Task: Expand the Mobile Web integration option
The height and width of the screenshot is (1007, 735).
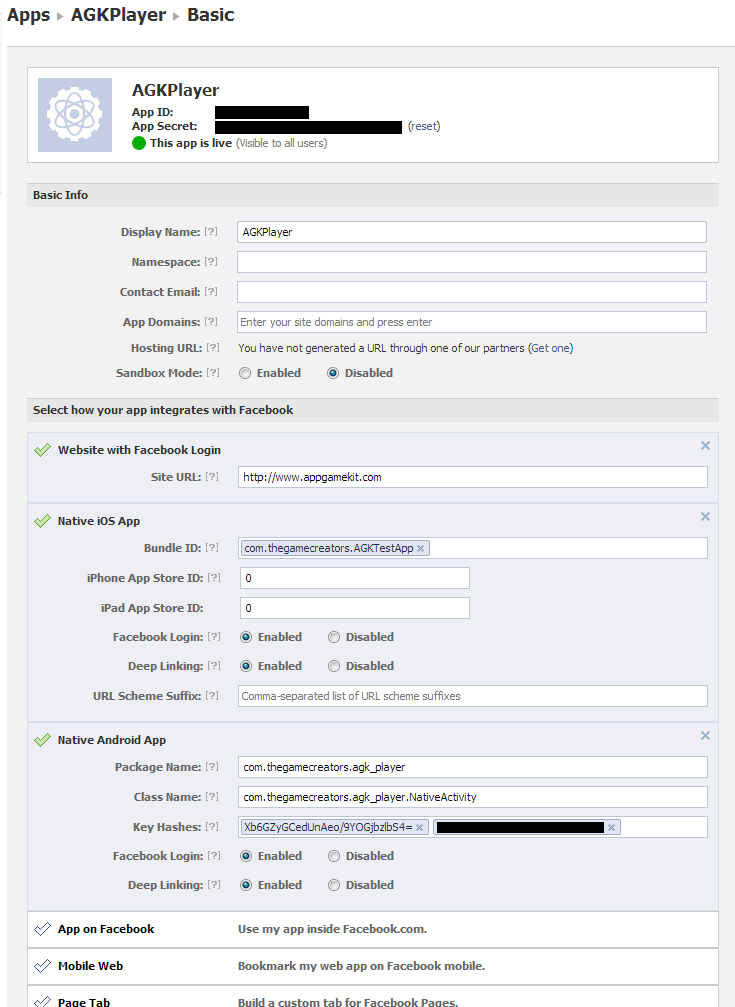Action: point(90,966)
